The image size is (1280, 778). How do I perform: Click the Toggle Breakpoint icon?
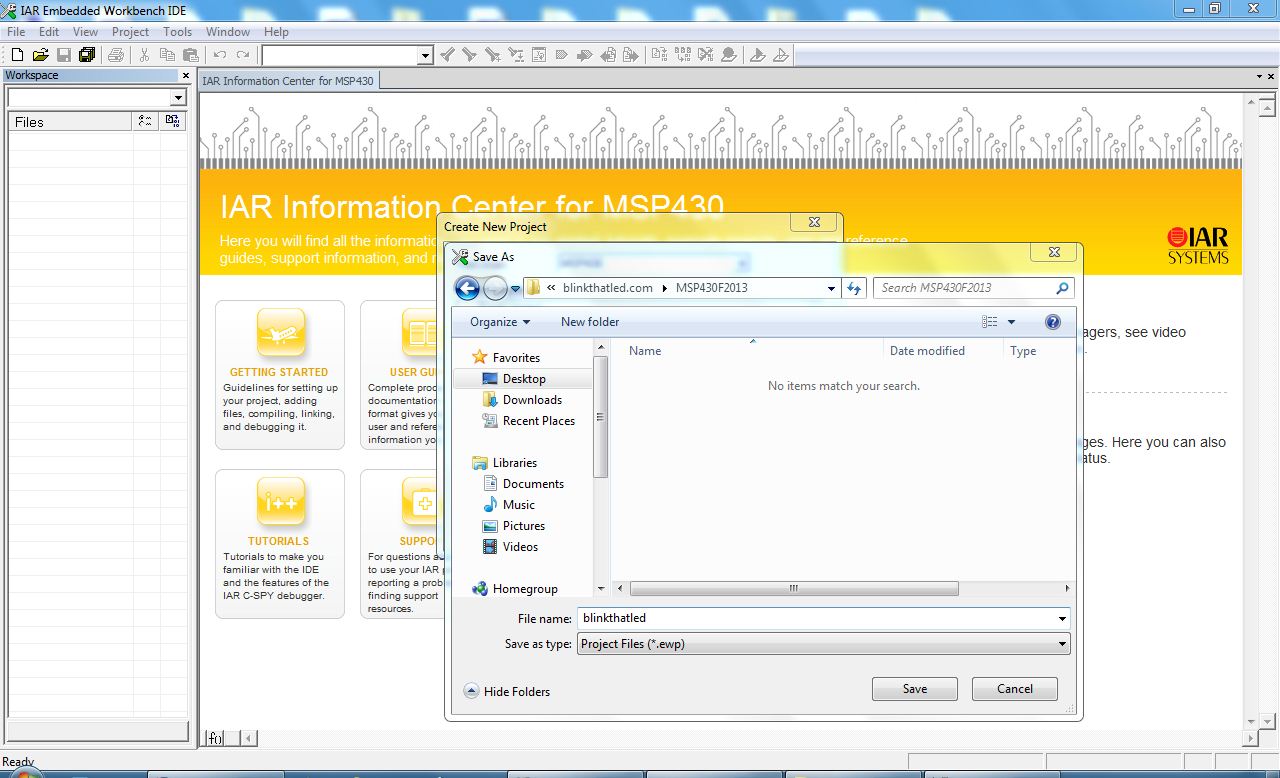pyautogui.click(x=729, y=55)
